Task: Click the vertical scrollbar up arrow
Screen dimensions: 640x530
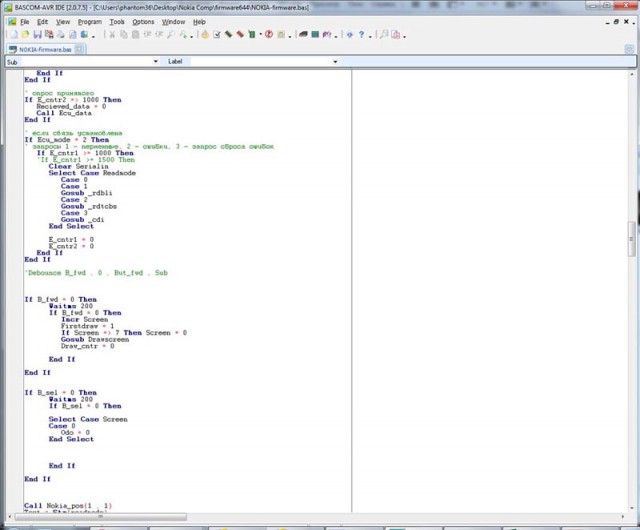Action: point(631,74)
